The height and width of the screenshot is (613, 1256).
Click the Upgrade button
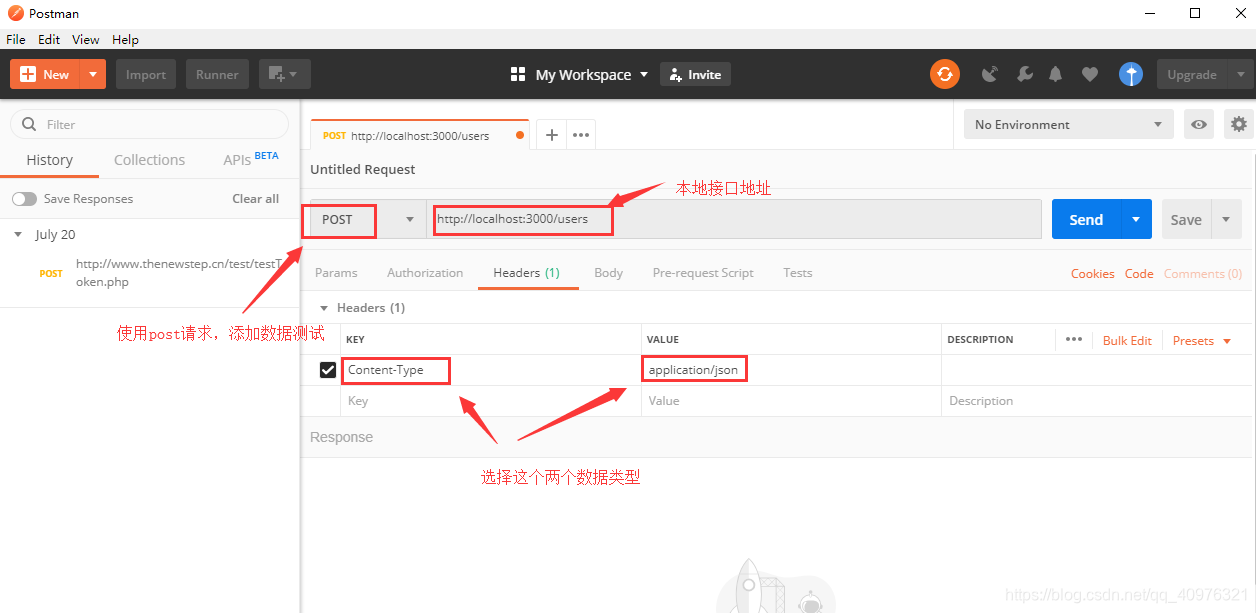click(x=1192, y=74)
